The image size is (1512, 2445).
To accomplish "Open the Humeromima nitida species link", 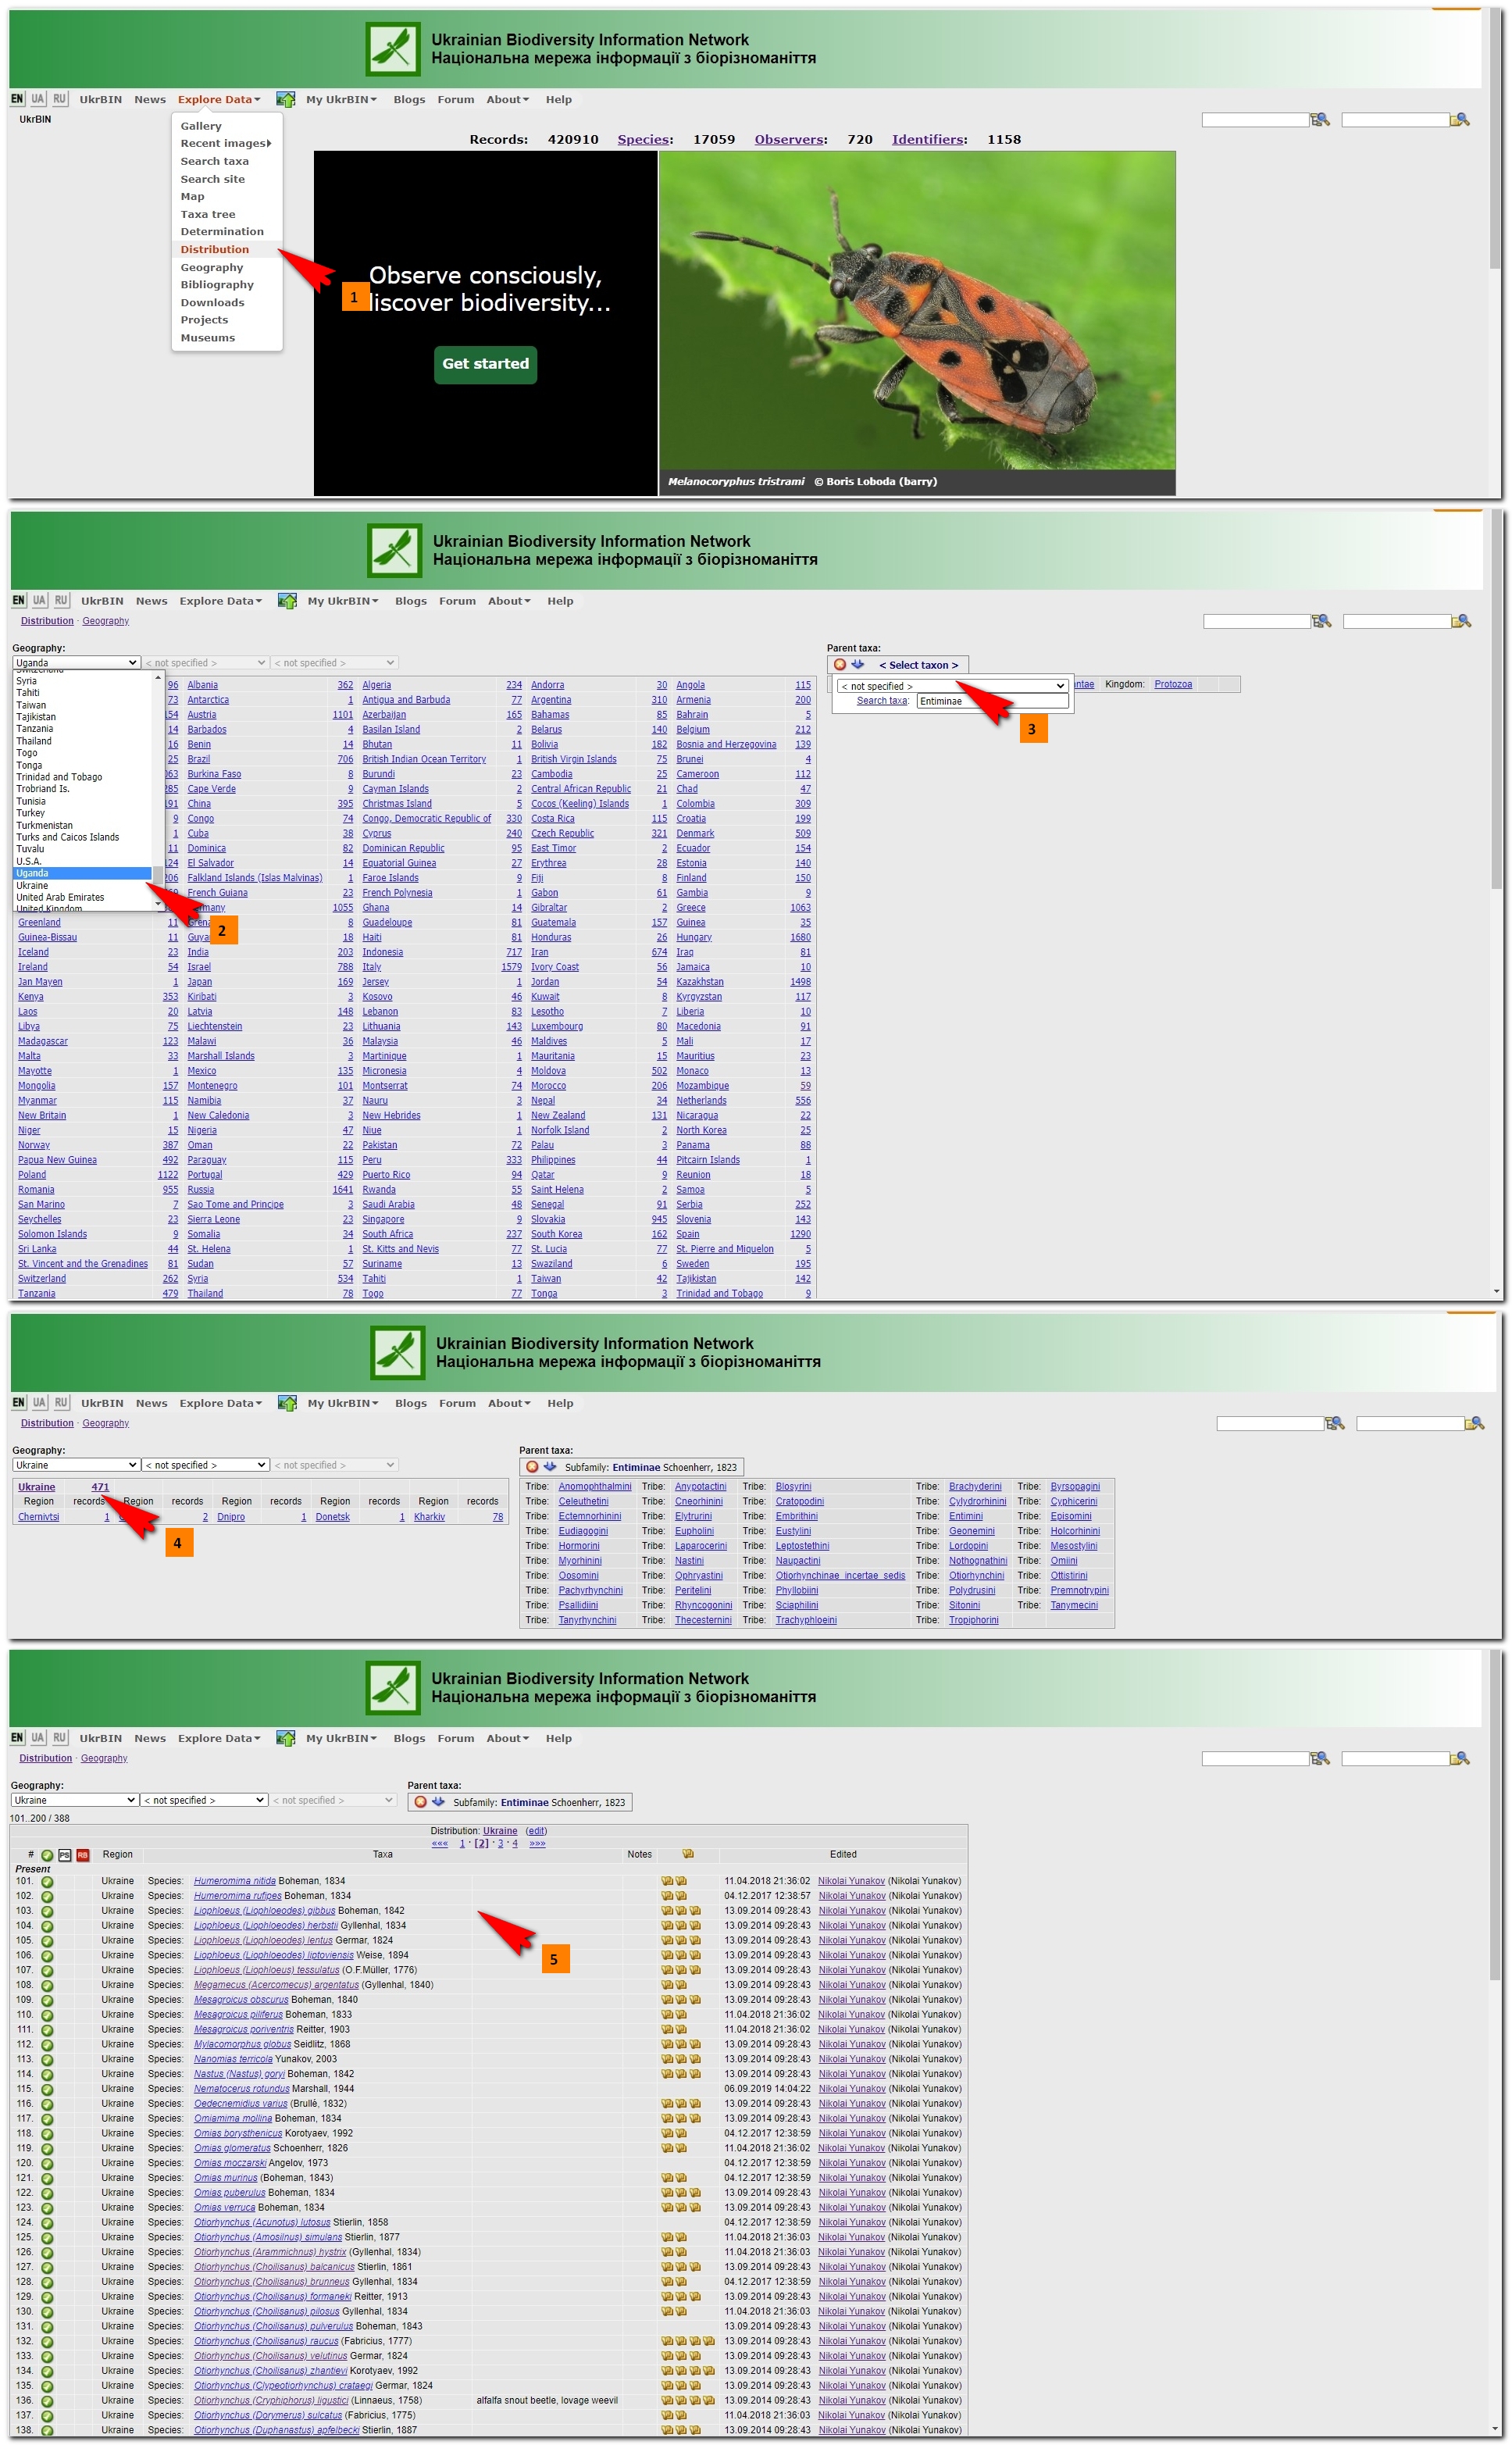I will tap(235, 1881).
